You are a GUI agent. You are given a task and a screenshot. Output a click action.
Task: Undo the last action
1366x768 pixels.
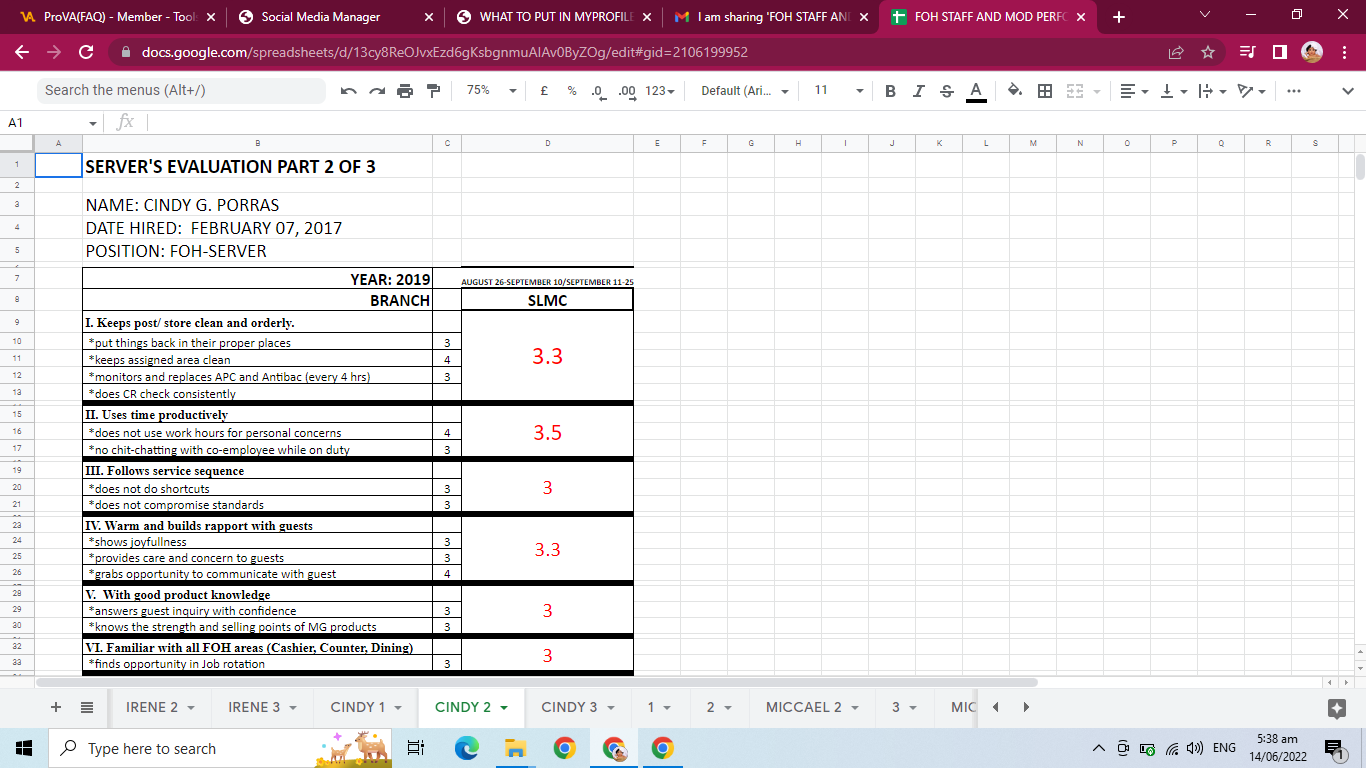click(349, 90)
